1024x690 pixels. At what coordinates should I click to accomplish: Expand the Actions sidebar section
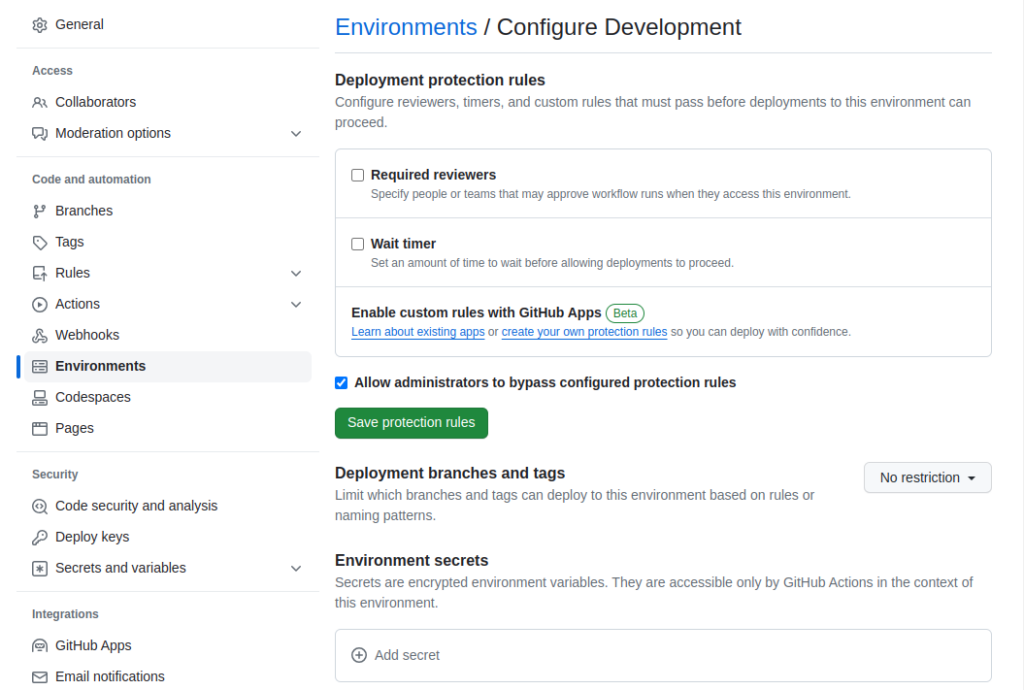pos(296,303)
